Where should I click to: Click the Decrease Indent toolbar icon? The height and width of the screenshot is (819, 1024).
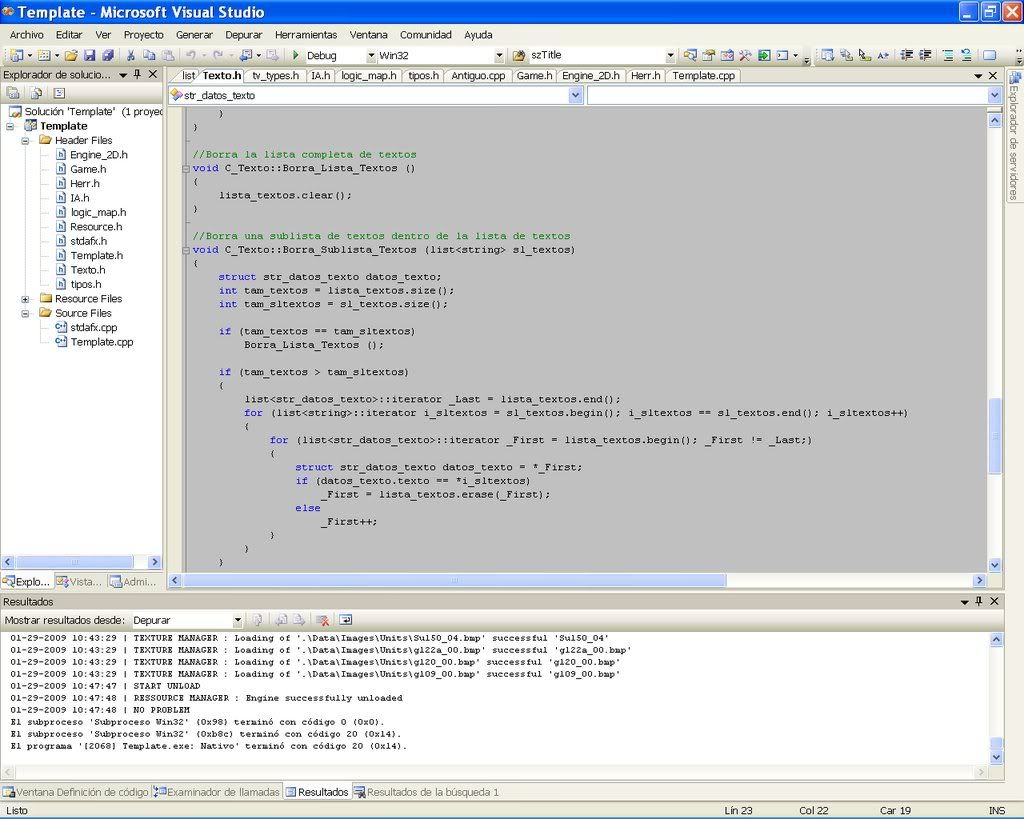click(906, 56)
